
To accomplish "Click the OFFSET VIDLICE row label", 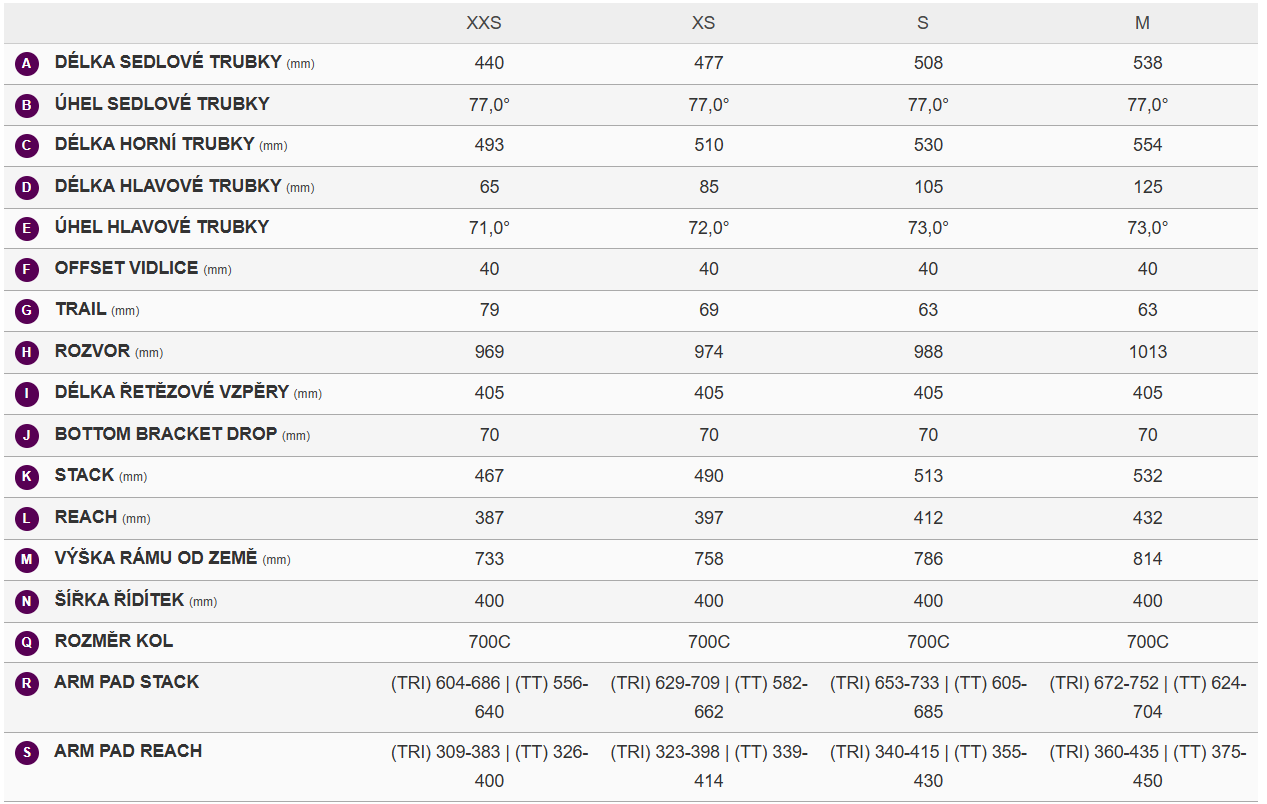I will tap(128, 268).
